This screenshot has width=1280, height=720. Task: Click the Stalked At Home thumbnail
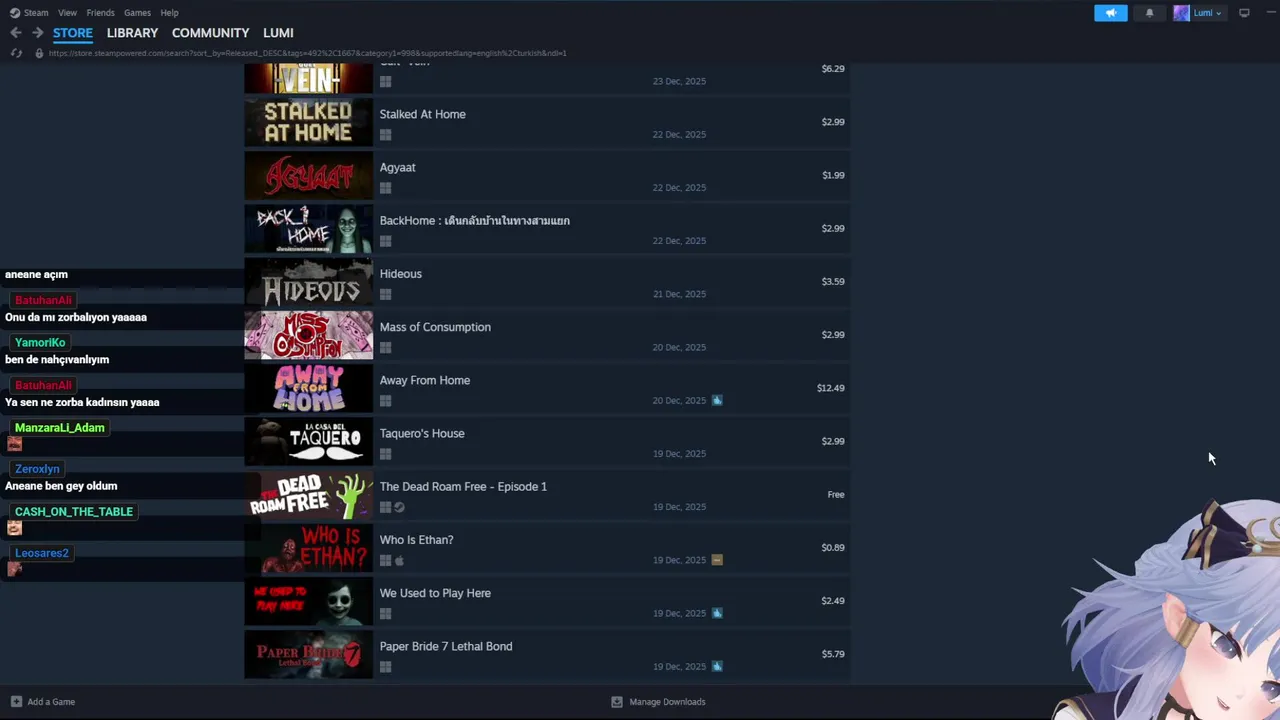click(x=309, y=122)
